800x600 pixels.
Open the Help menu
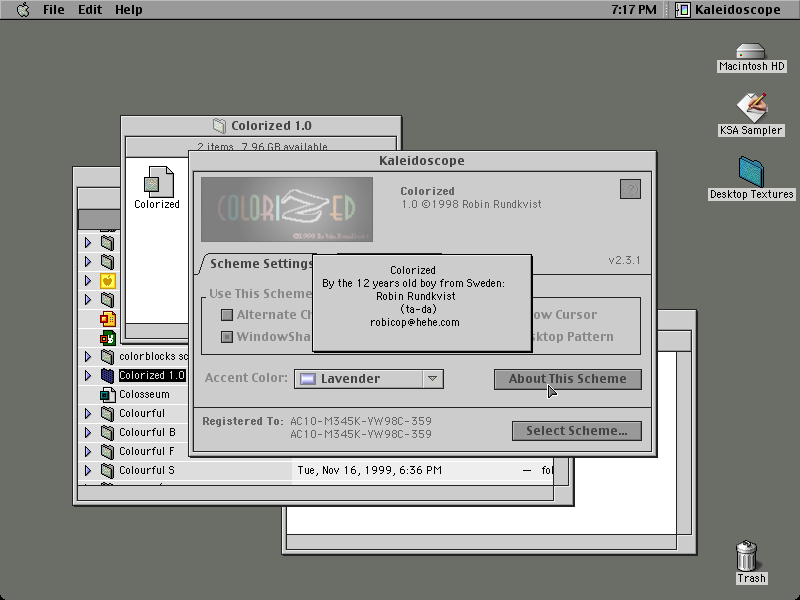point(129,10)
